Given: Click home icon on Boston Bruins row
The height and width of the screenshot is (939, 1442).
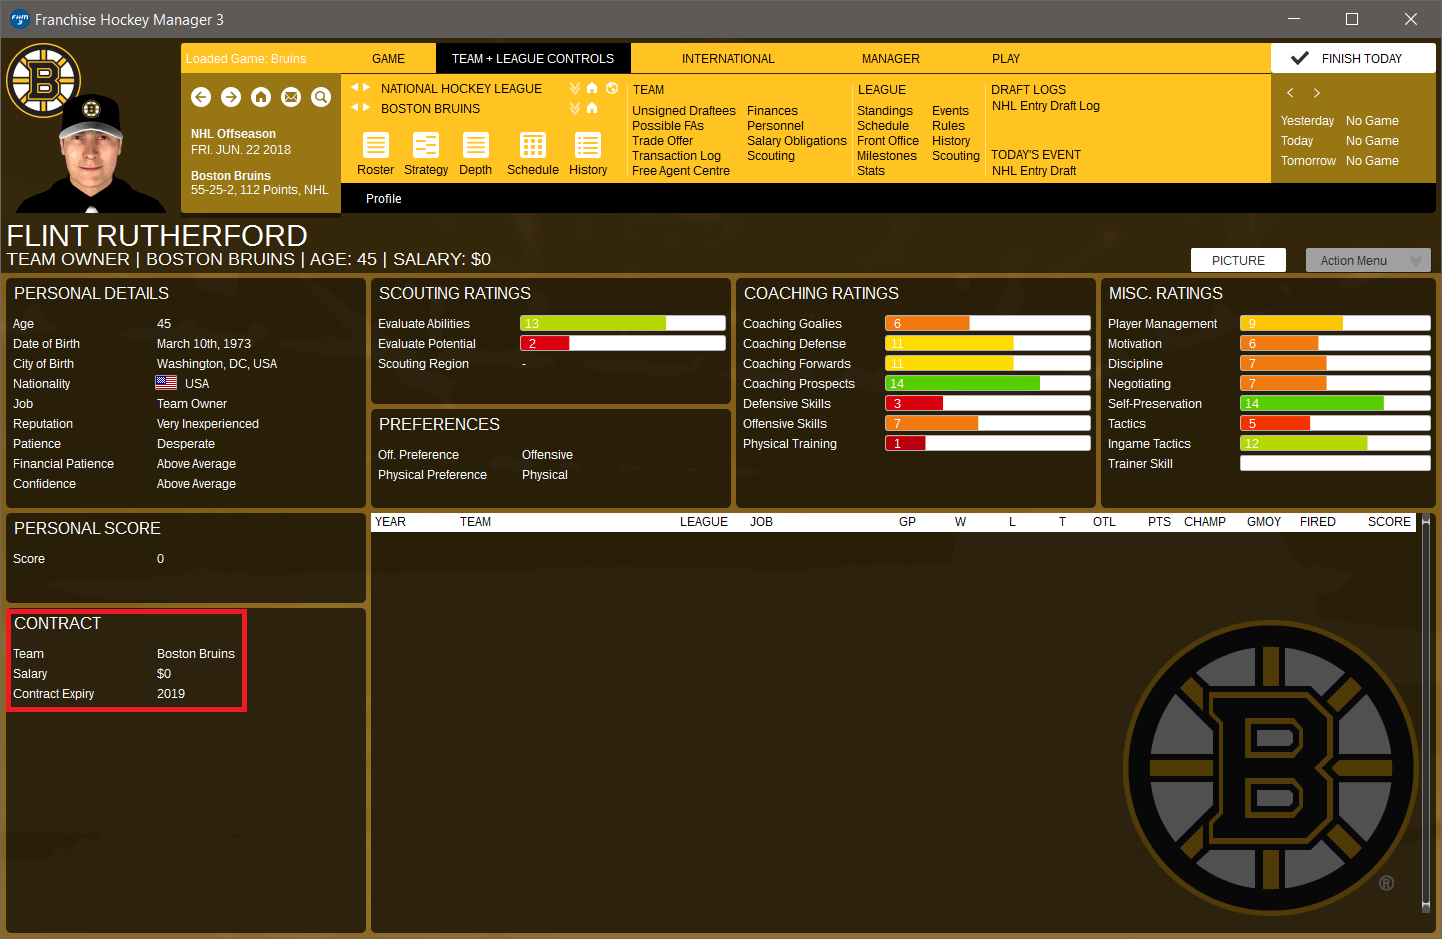Looking at the screenshot, I should tap(592, 108).
